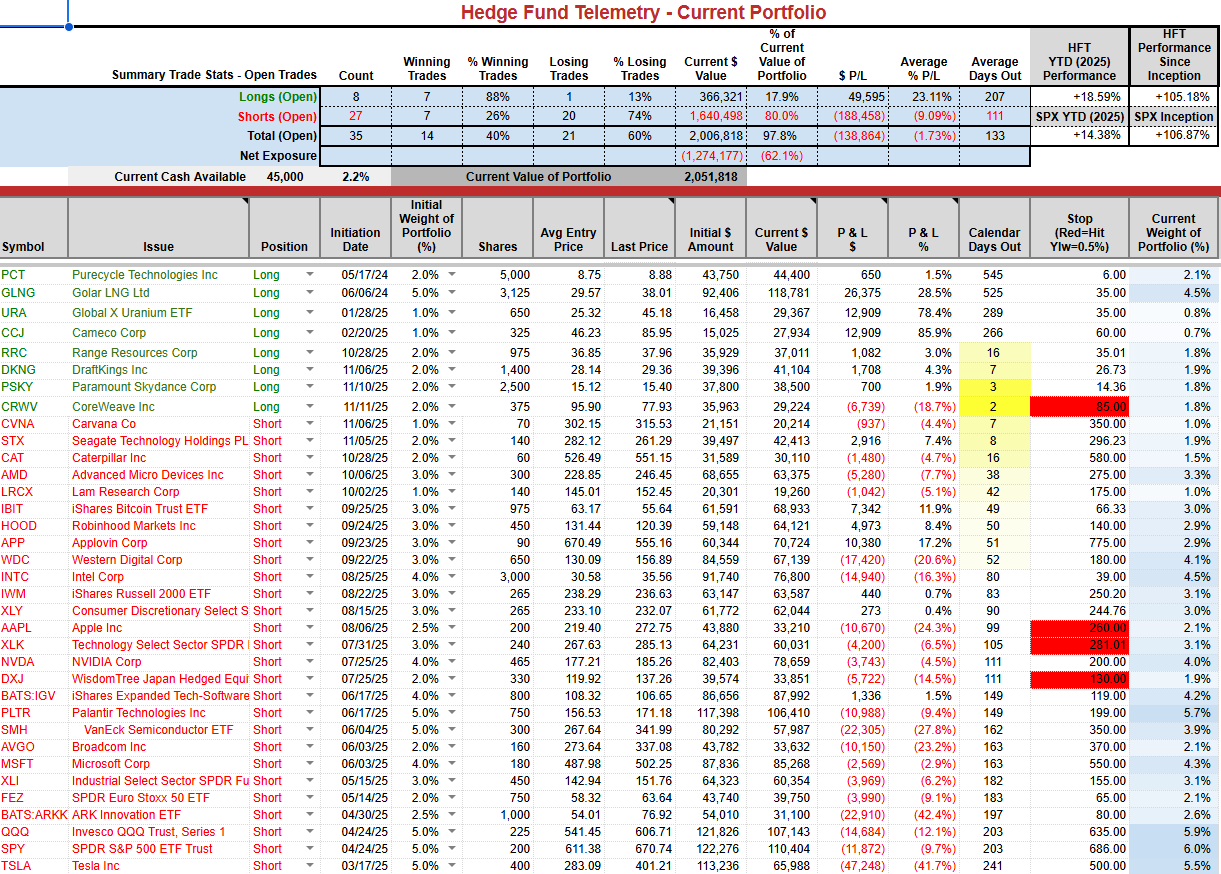This screenshot has height=874, width=1221.
Task: Select the Net Exposure value cell (1,274,177)
Action: 711,156
